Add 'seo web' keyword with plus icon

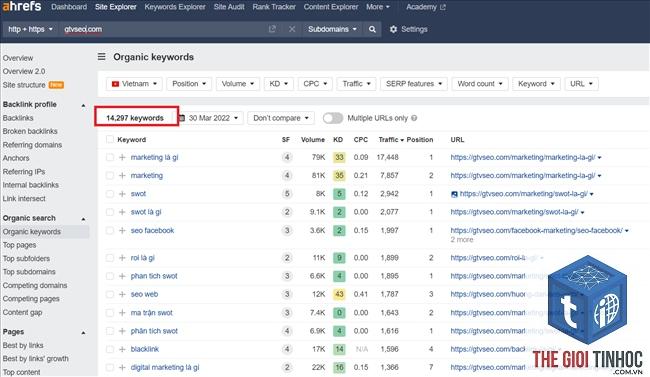(122, 294)
